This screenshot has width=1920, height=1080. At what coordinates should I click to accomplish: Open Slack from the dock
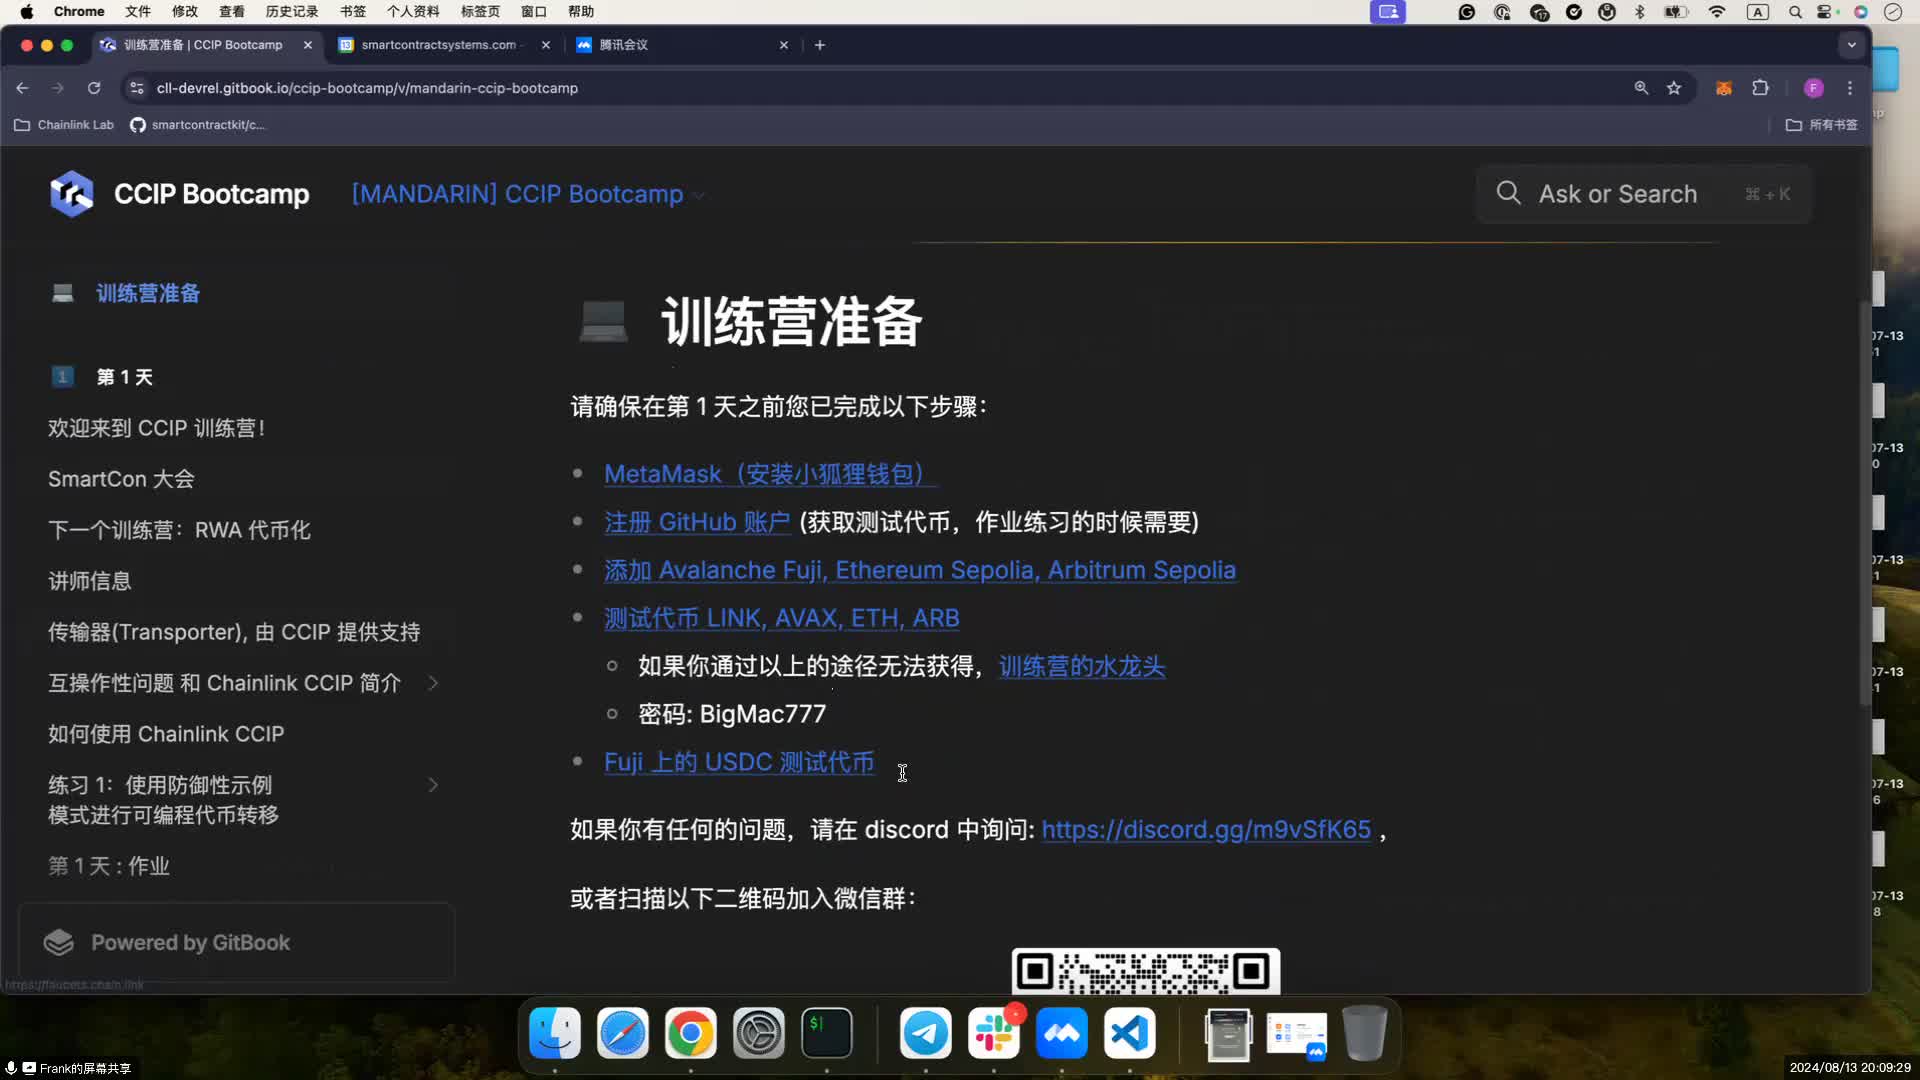994,1033
